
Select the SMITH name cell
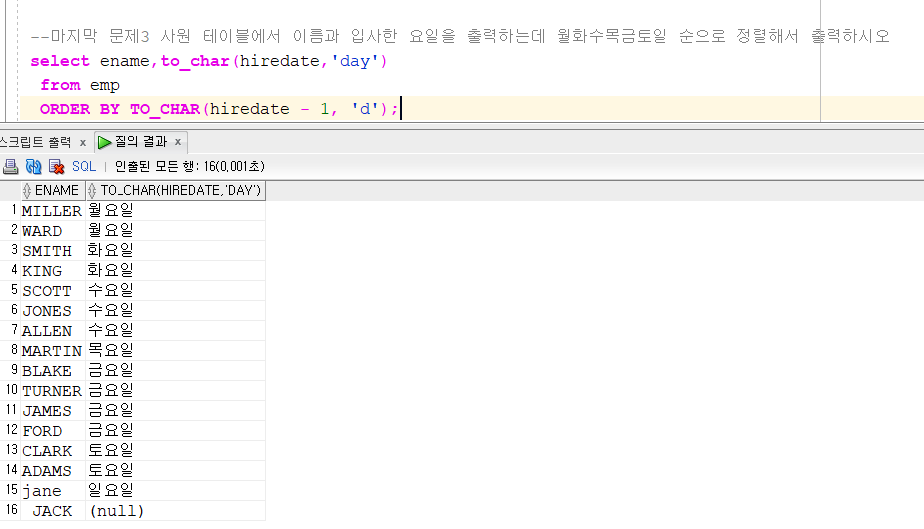[52, 251]
